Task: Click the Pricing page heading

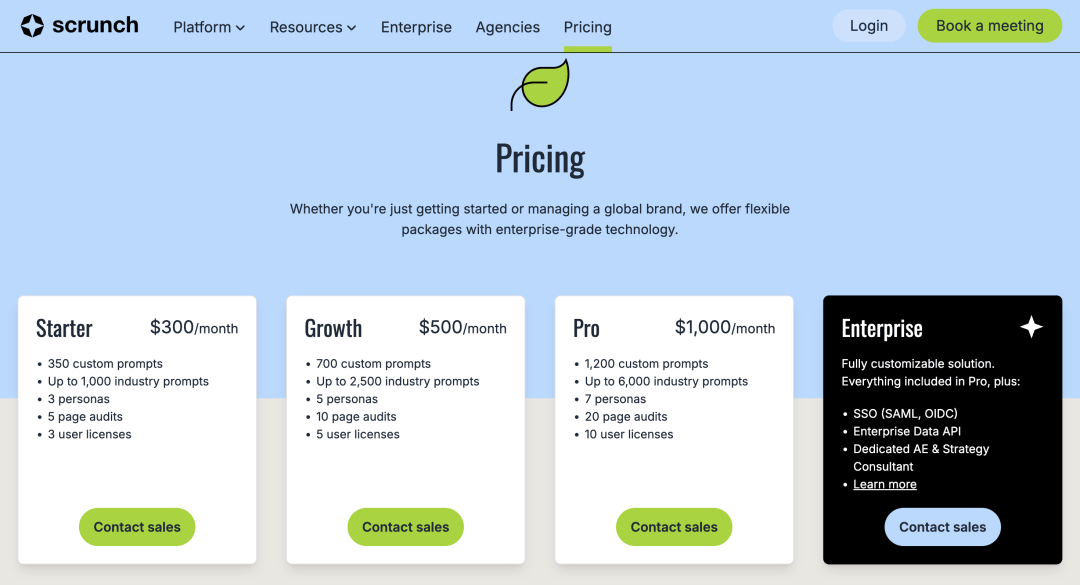Action: coord(540,158)
